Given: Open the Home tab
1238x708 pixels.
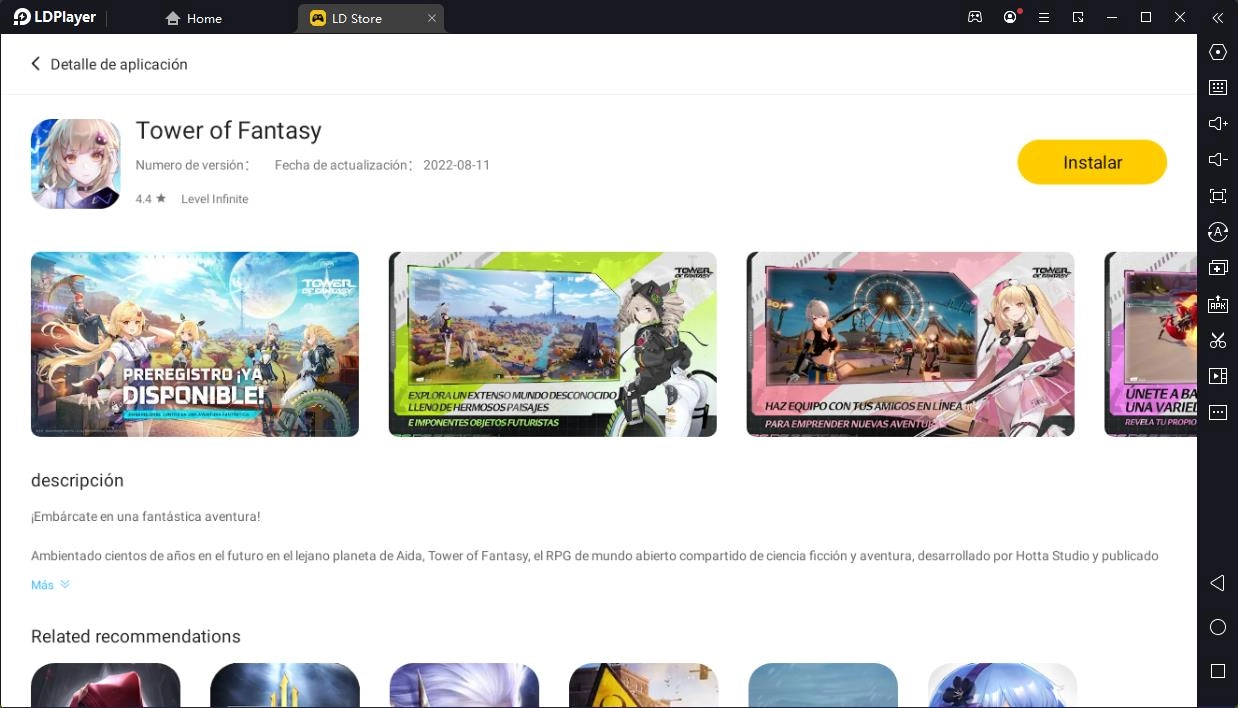Looking at the screenshot, I should pyautogui.click(x=193, y=18).
